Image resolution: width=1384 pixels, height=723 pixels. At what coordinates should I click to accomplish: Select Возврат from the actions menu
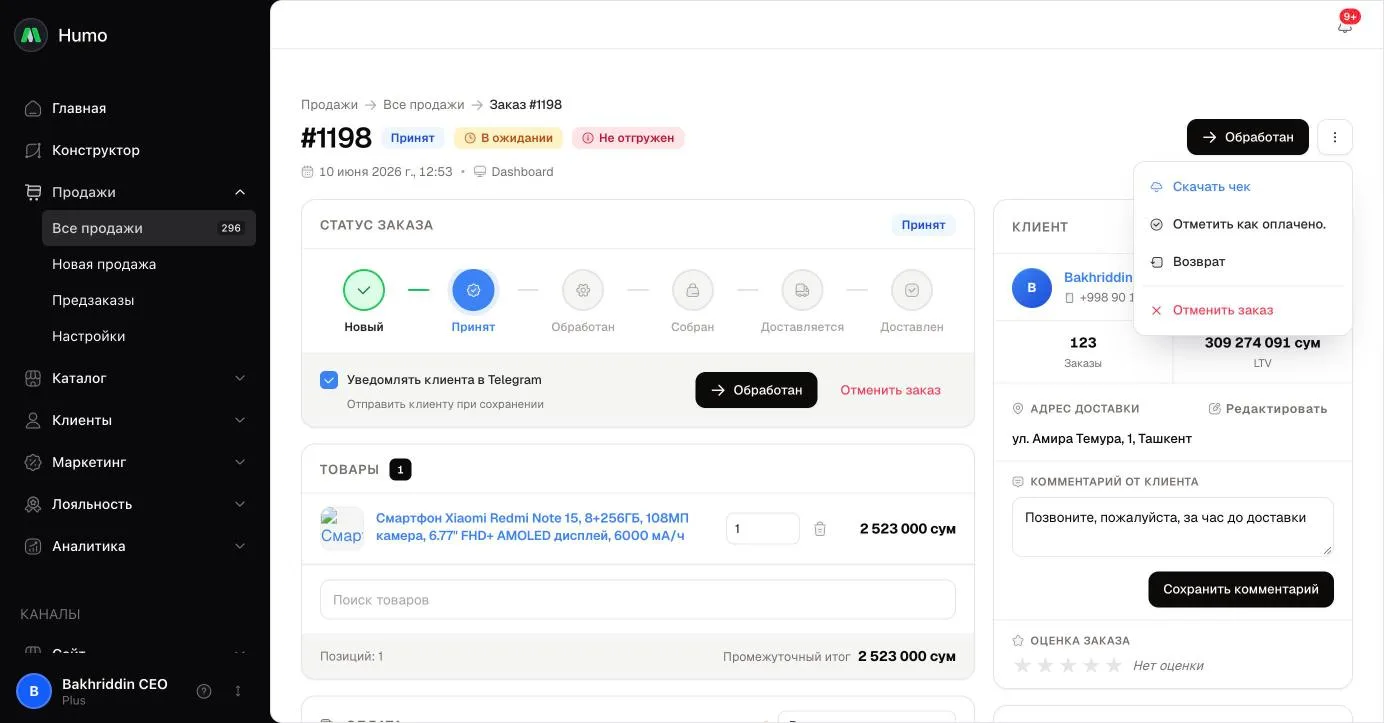coord(1243,262)
